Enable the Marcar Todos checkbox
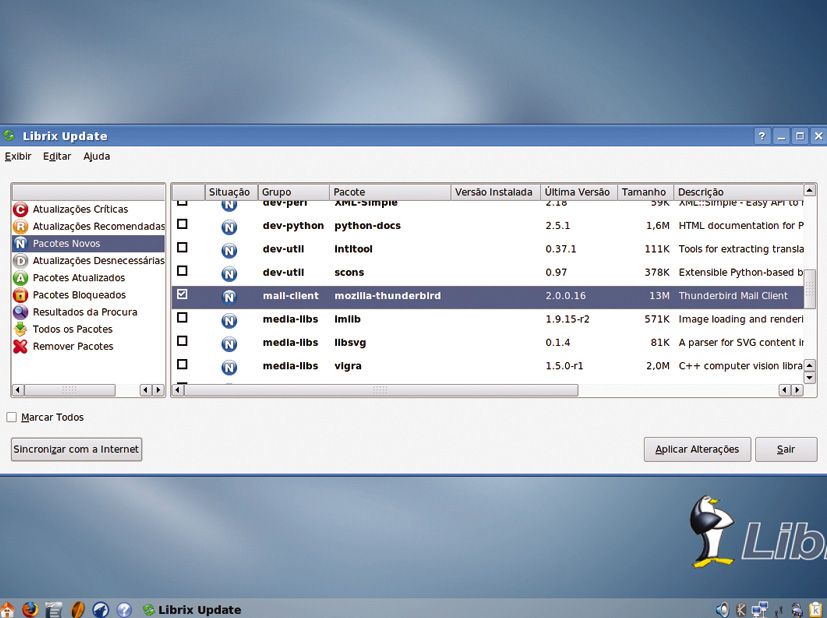Viewport: 827px width, 618px height. pyautogui.click(x=10, y=417)
